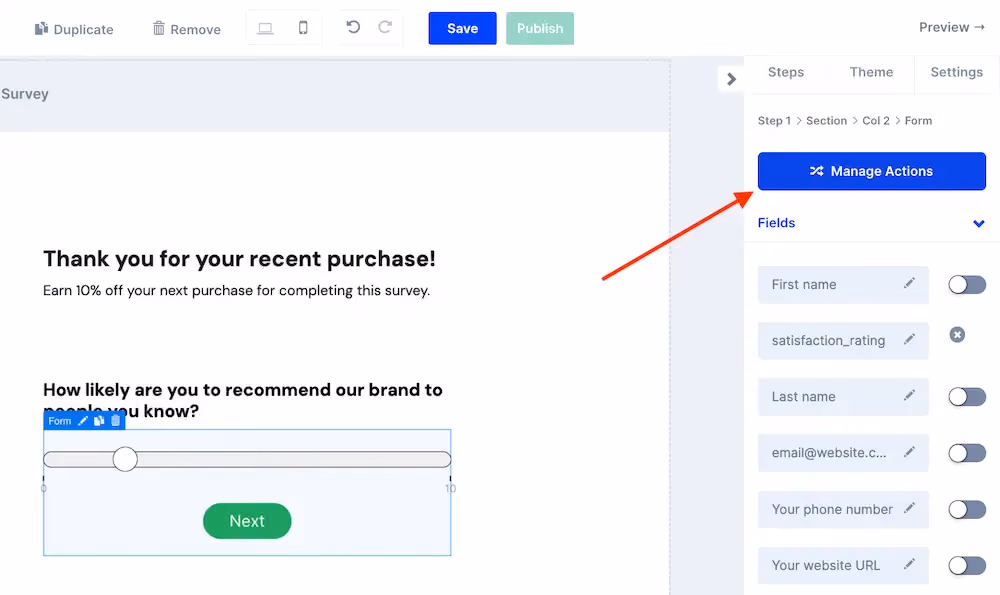The image size is (1000, 595).
Task: Go to the Step 1 breadcrumb
Action: pos(774,121)
